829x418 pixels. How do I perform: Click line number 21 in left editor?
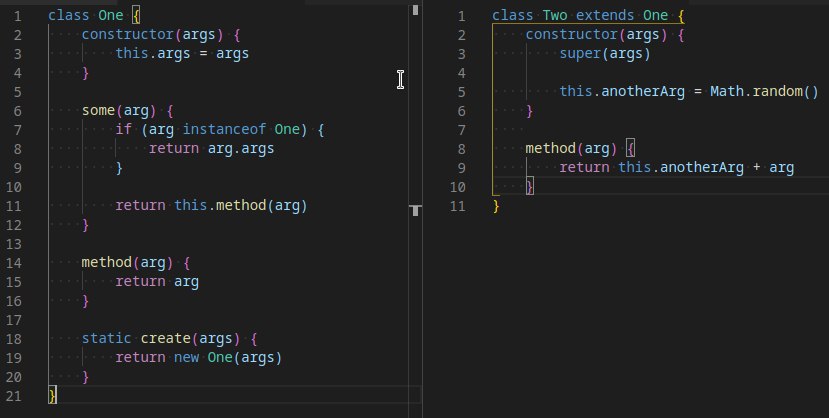coord(14,396)
